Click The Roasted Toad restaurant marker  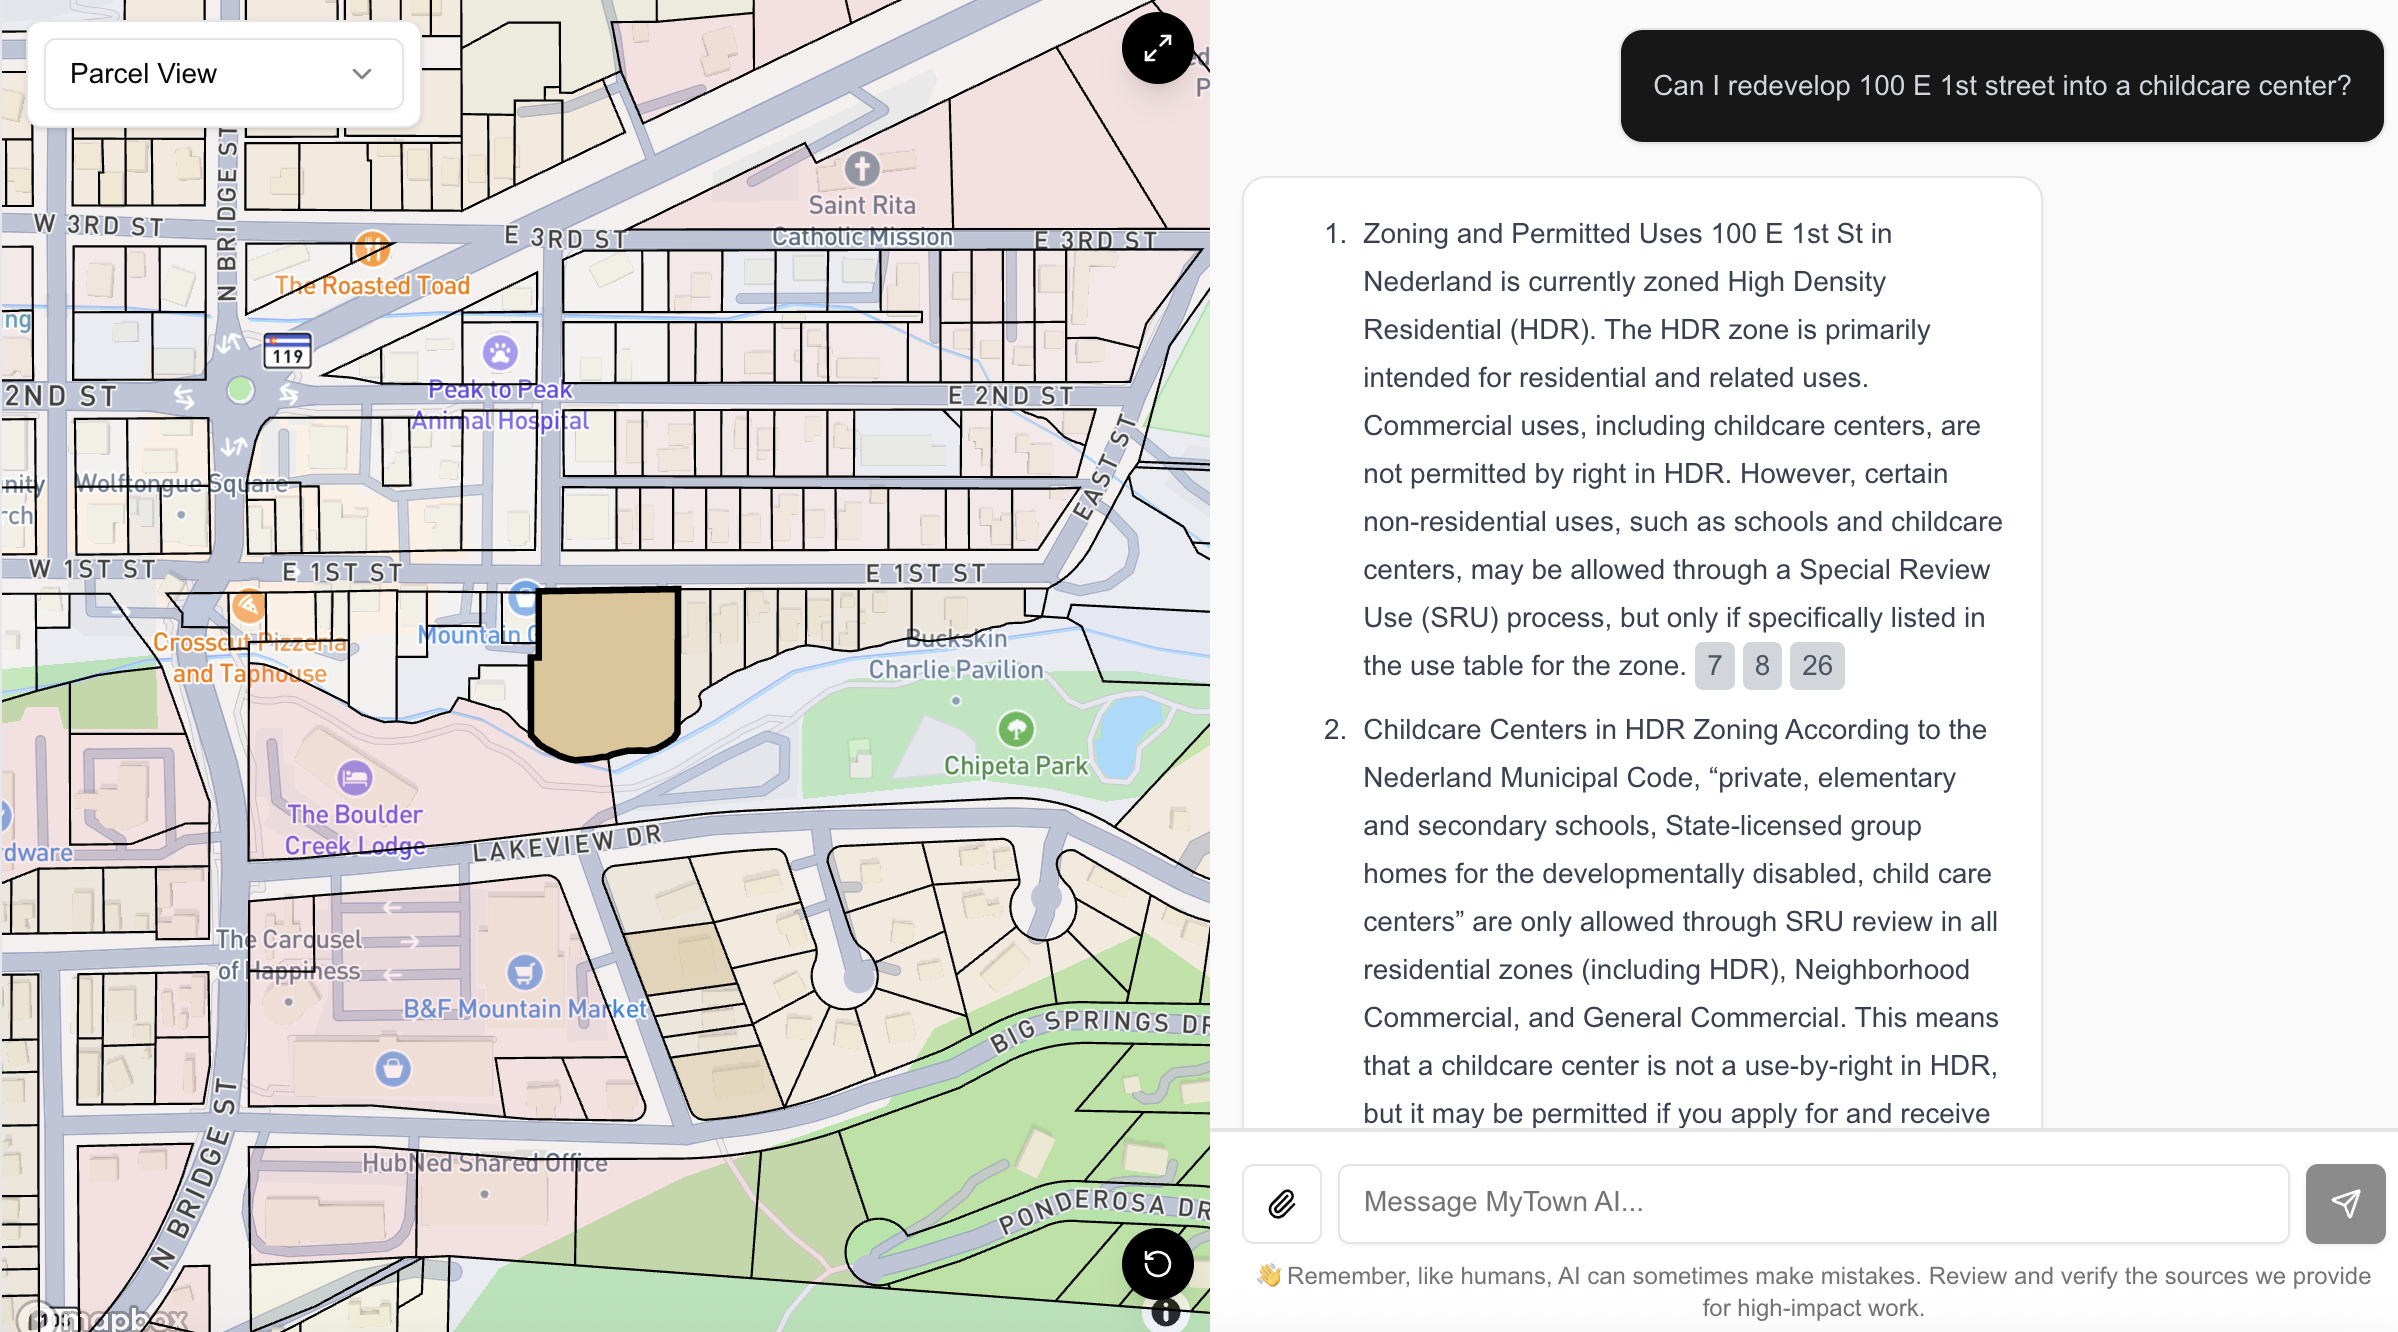tap(372, 248)
